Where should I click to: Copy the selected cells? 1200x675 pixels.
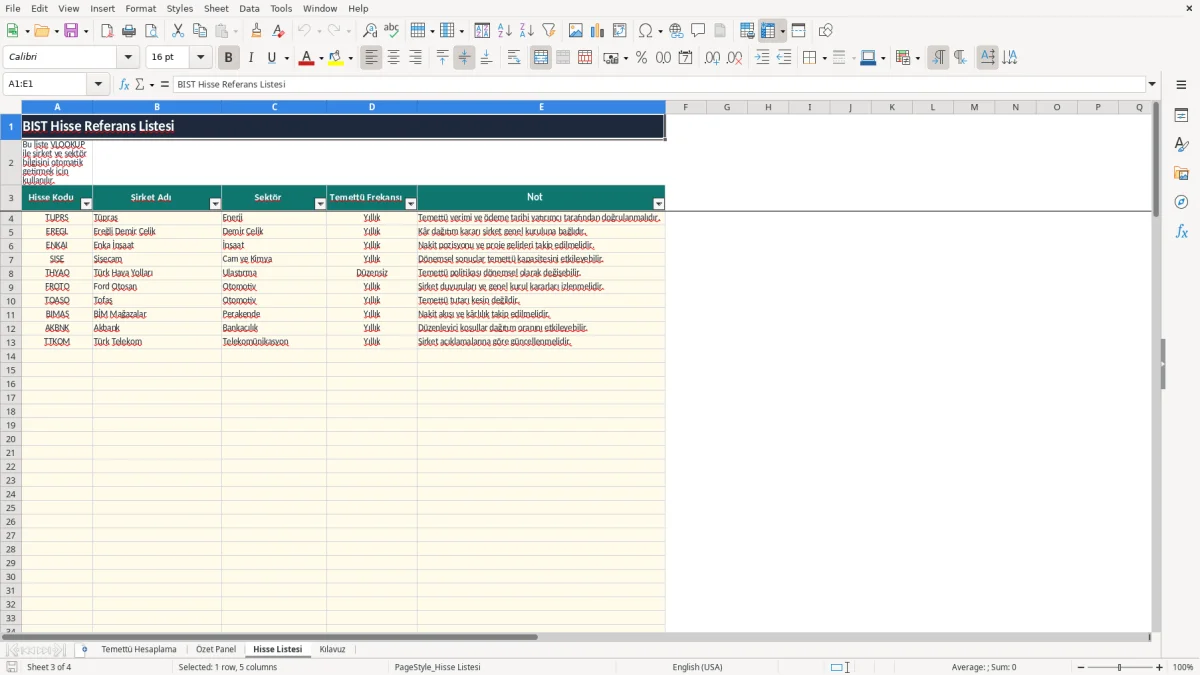point(200,31)
